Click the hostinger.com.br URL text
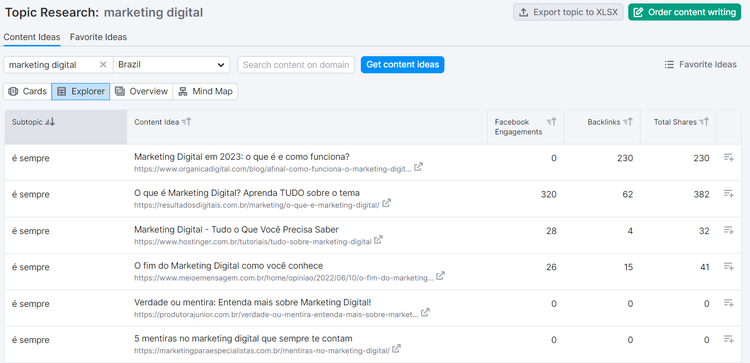Viewport: 750px width, 363px height. (x=253, y=242)
